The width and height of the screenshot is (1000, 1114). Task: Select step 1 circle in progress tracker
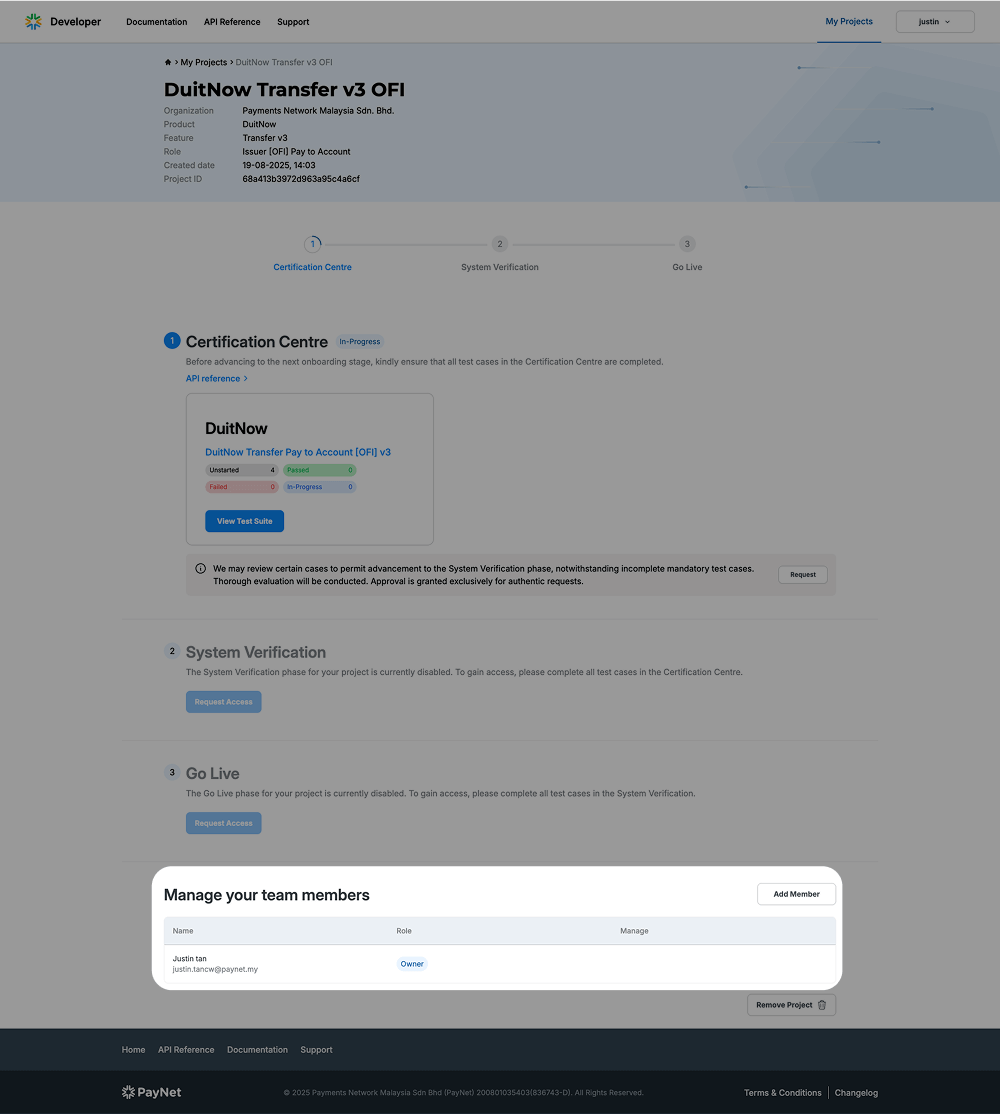312,244
